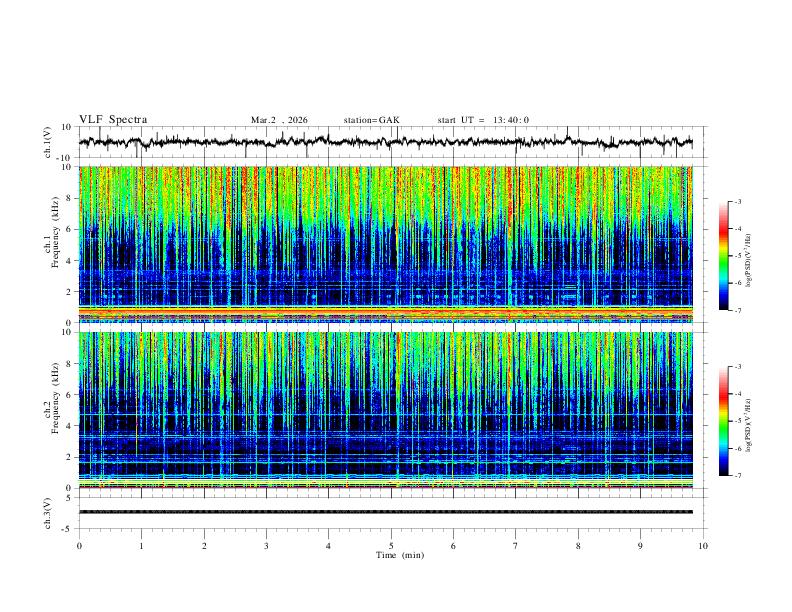Click the ch.1(V) waveform trace panel
This screenshot has height=612, width=792.
click(392, 142)
